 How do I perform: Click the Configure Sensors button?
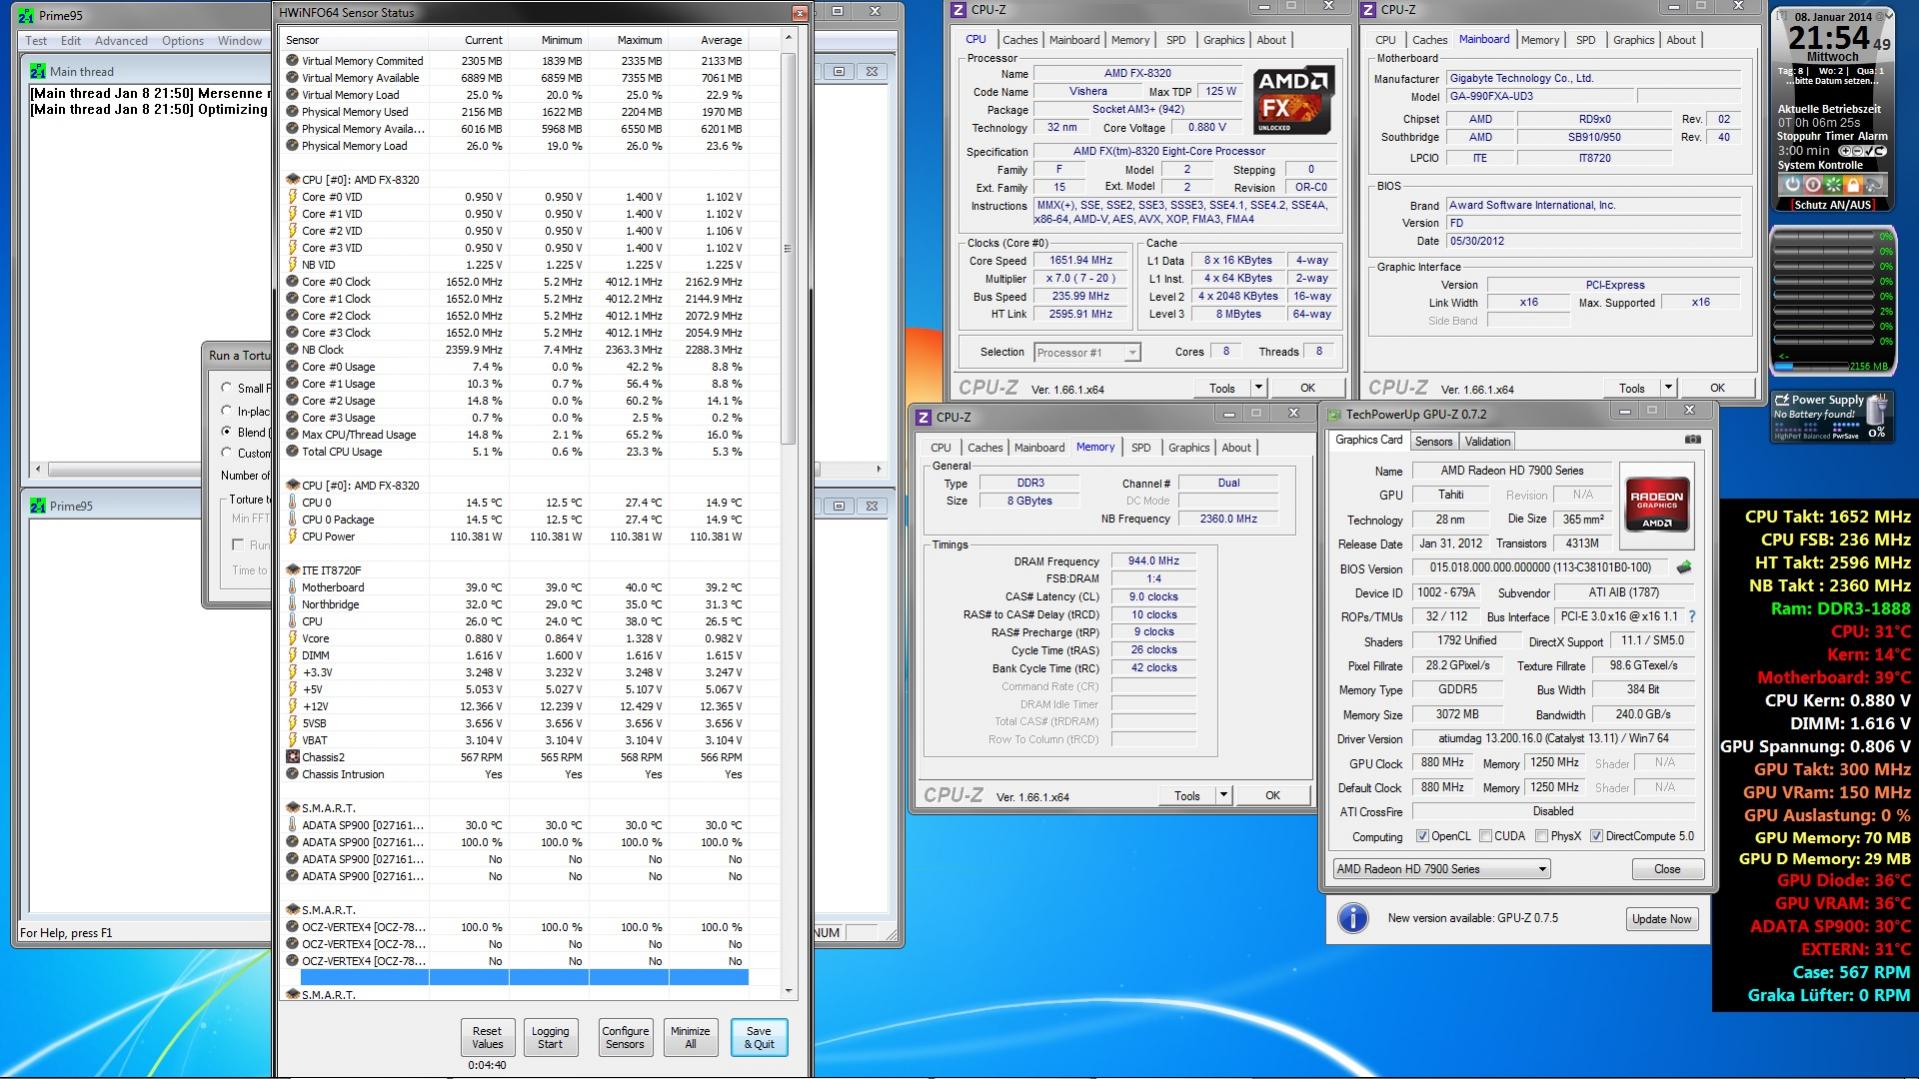point(625,1037)
